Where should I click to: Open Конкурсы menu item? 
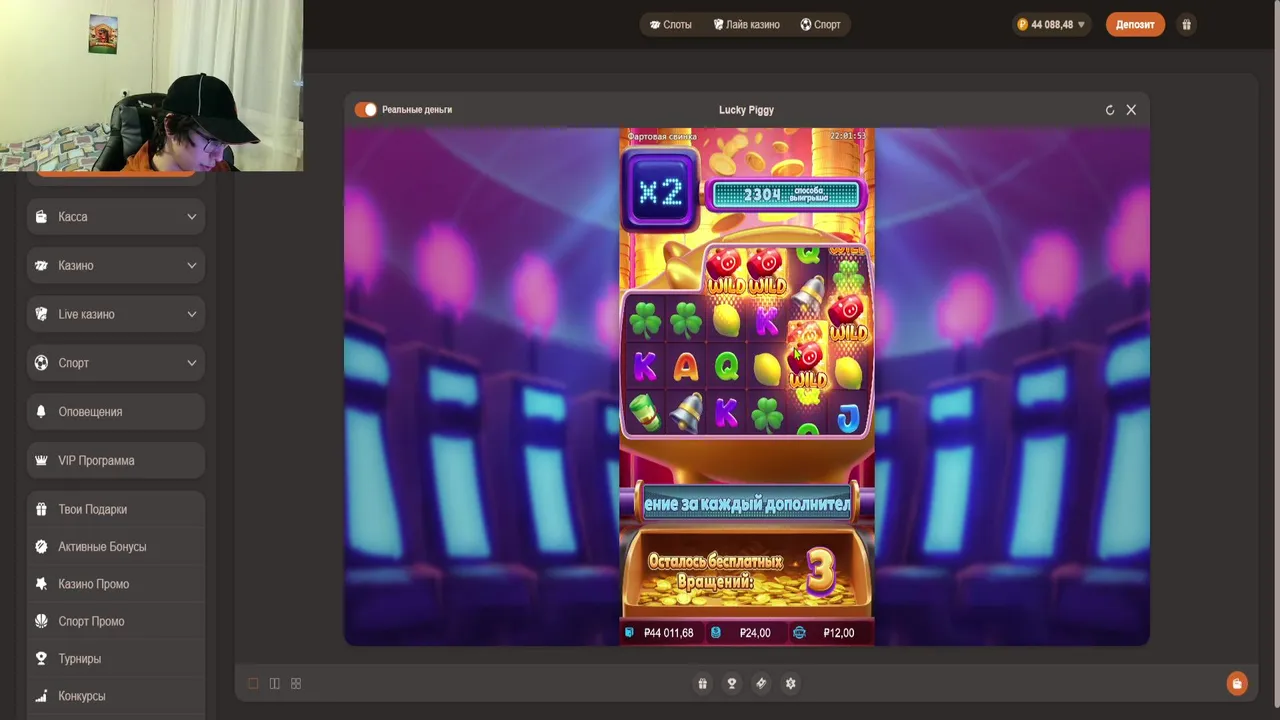(x=116, y=696)
